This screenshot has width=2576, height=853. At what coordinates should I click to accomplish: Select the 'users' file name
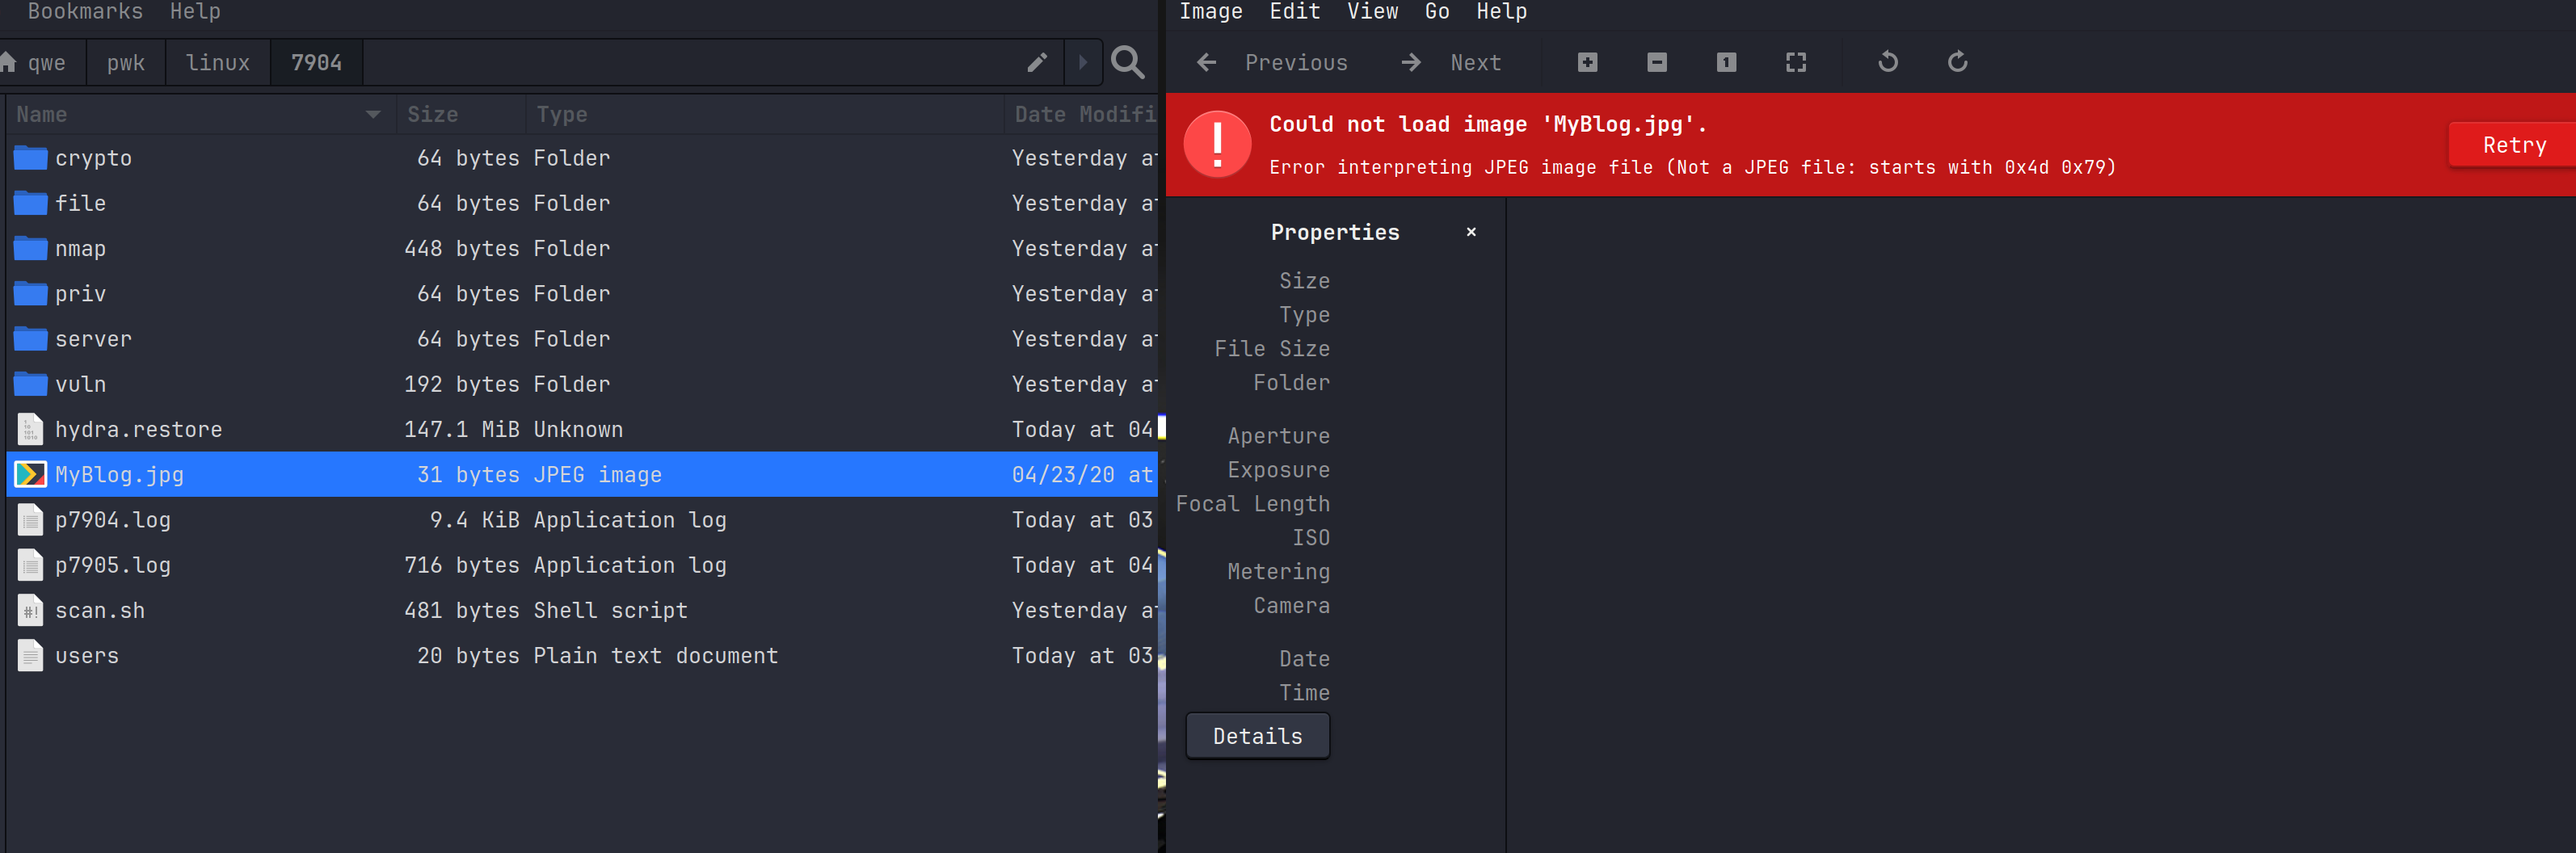[87, 655]
